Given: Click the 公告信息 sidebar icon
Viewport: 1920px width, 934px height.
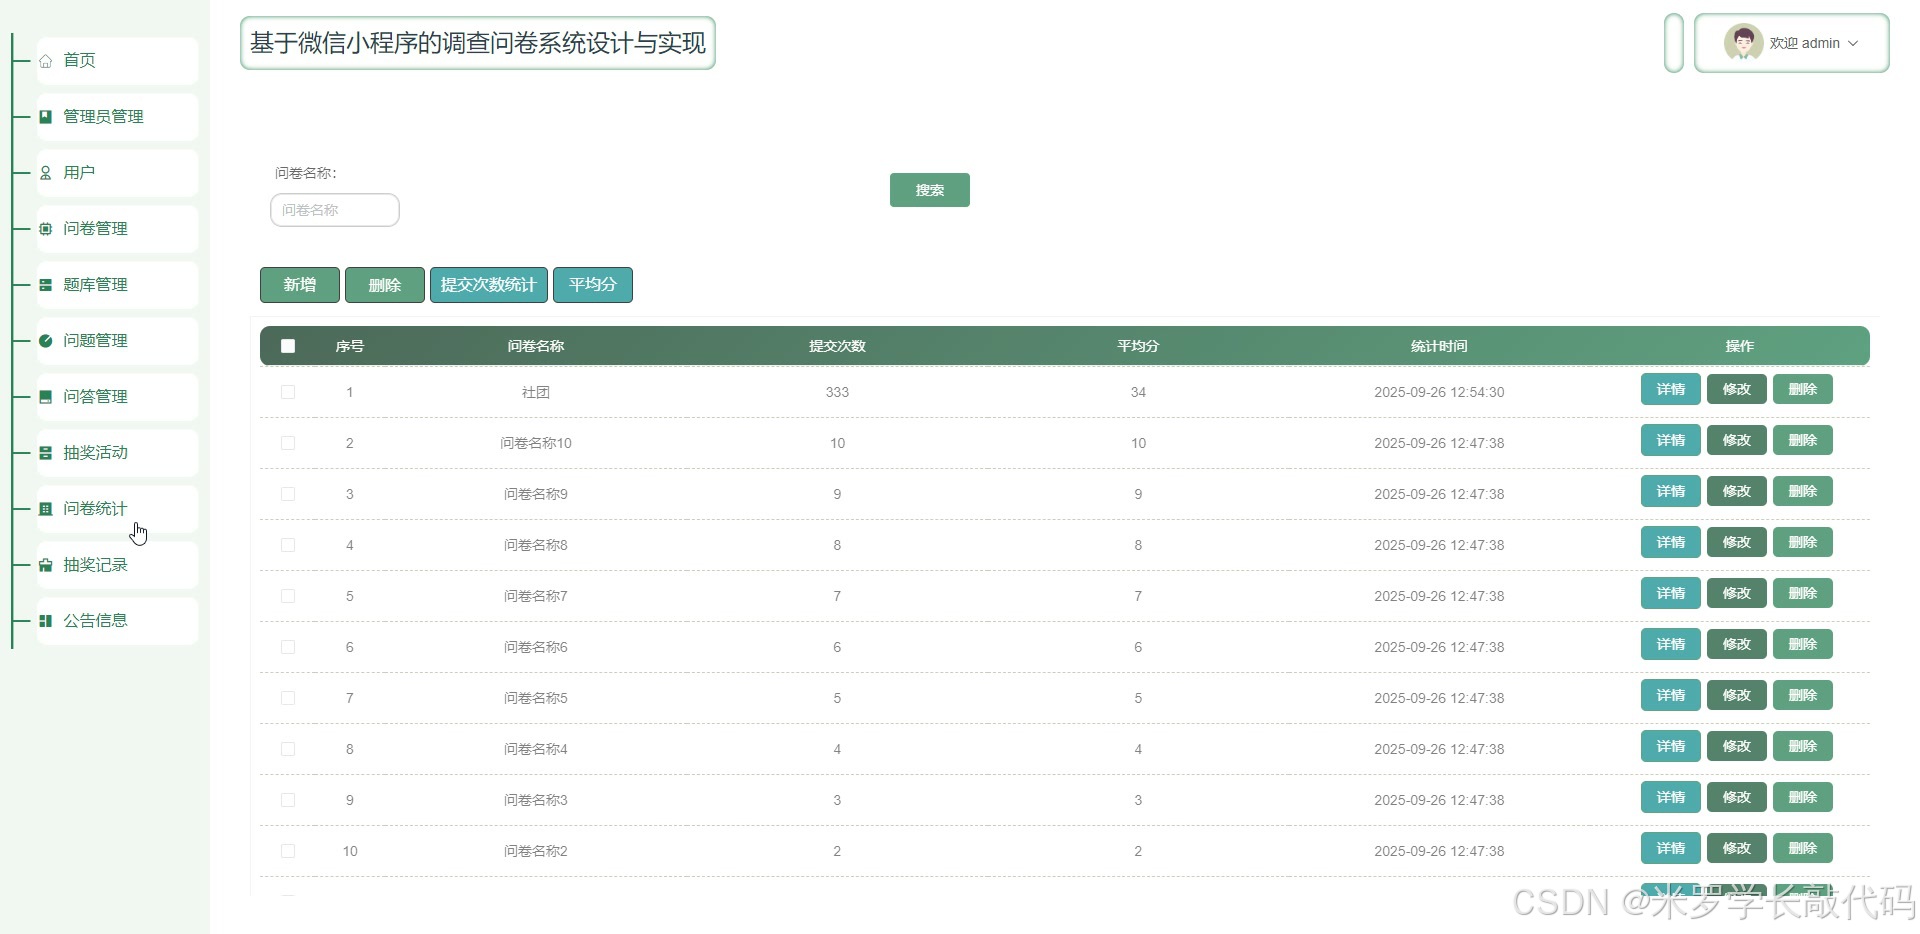Looking at the screenshot, I should pyautogui.click(x=46, y=621).
